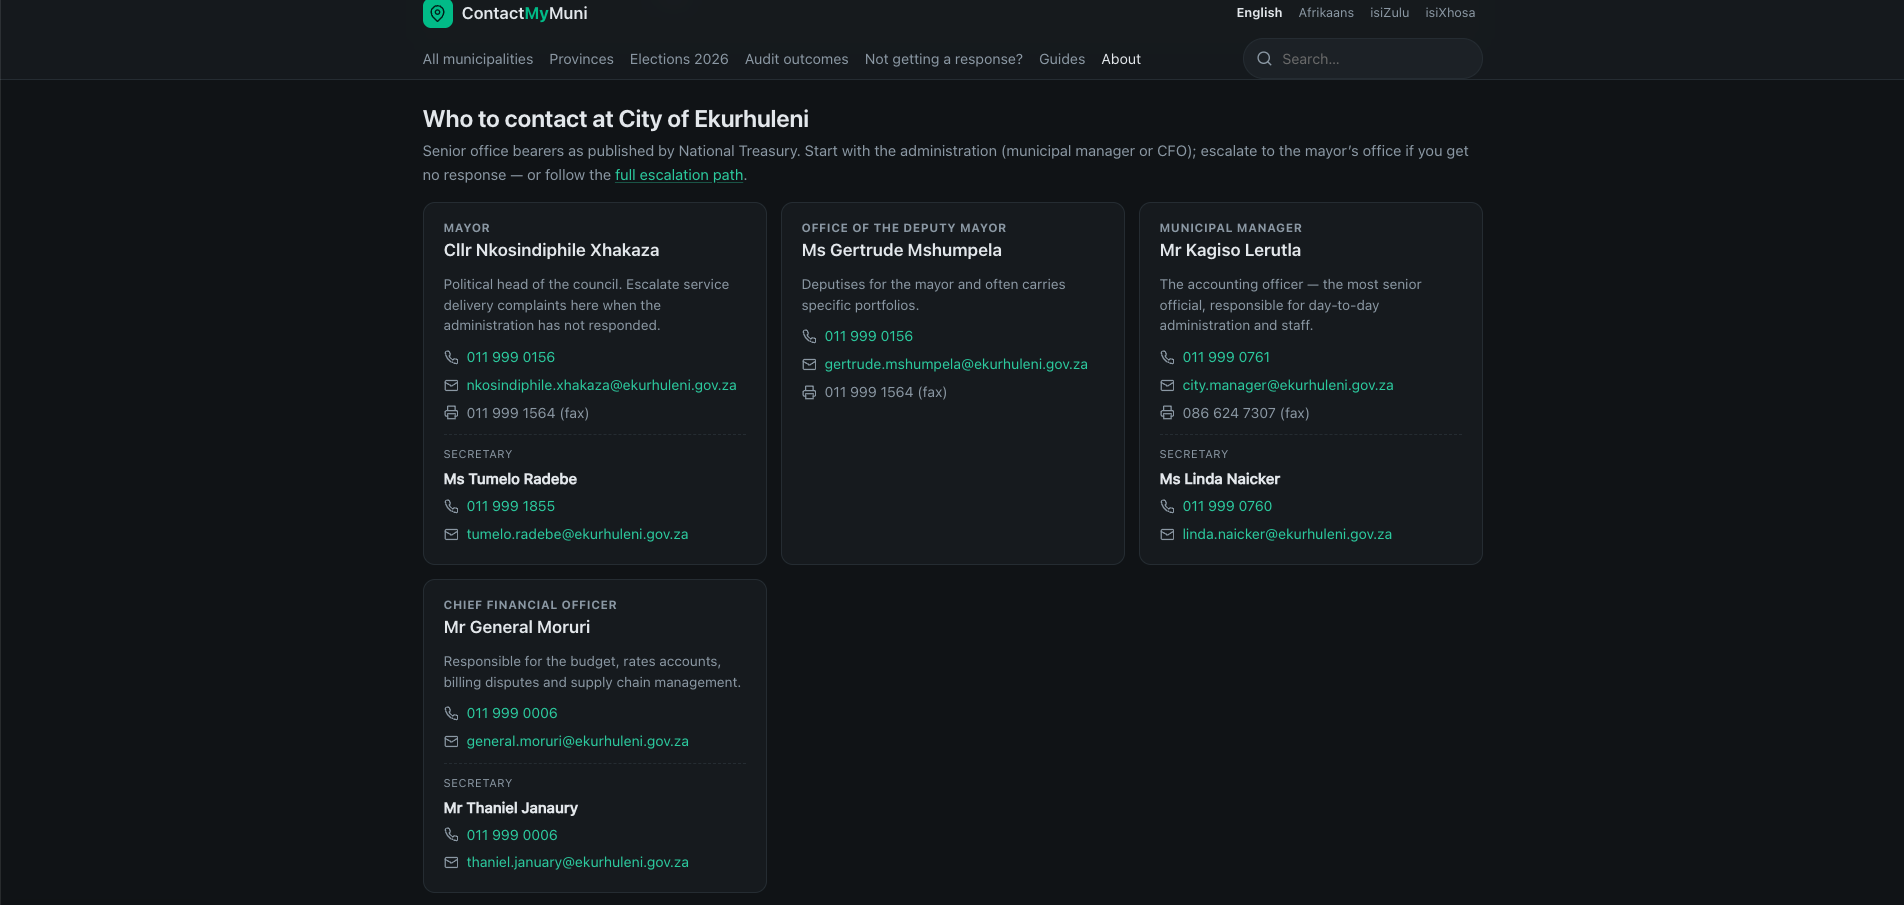Screen dimensions: 1904x905
Task: Click envelope icon beside city.manager email
Action: pos(1167,385)
